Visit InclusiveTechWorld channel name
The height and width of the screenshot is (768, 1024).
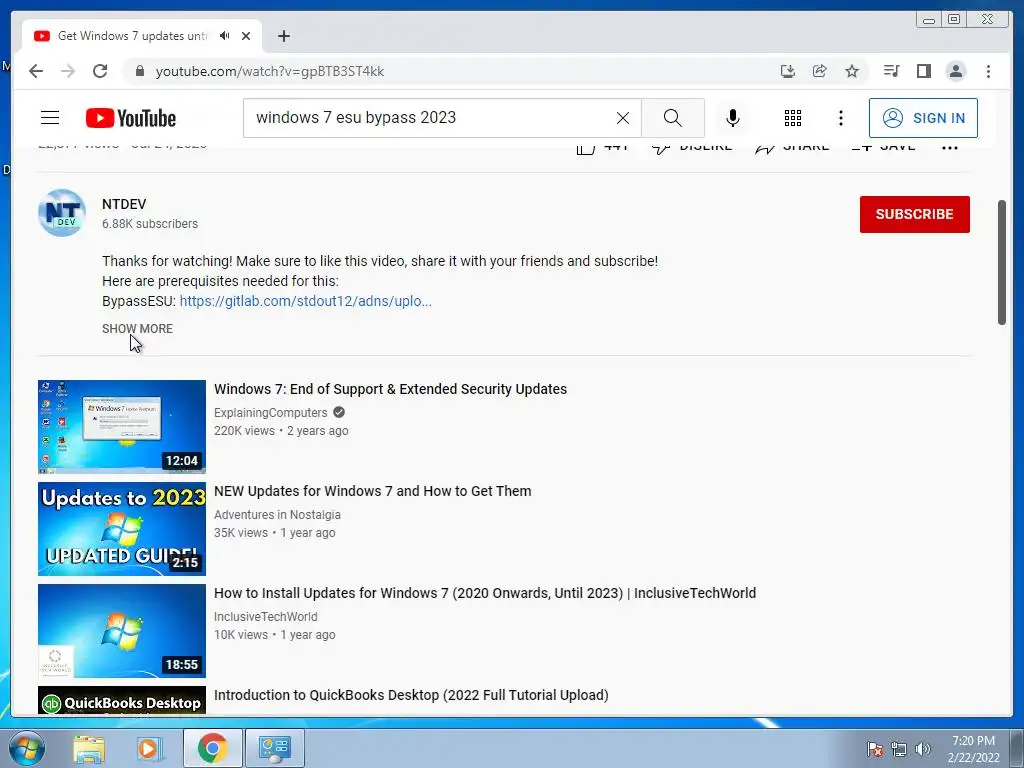point(266,616)
